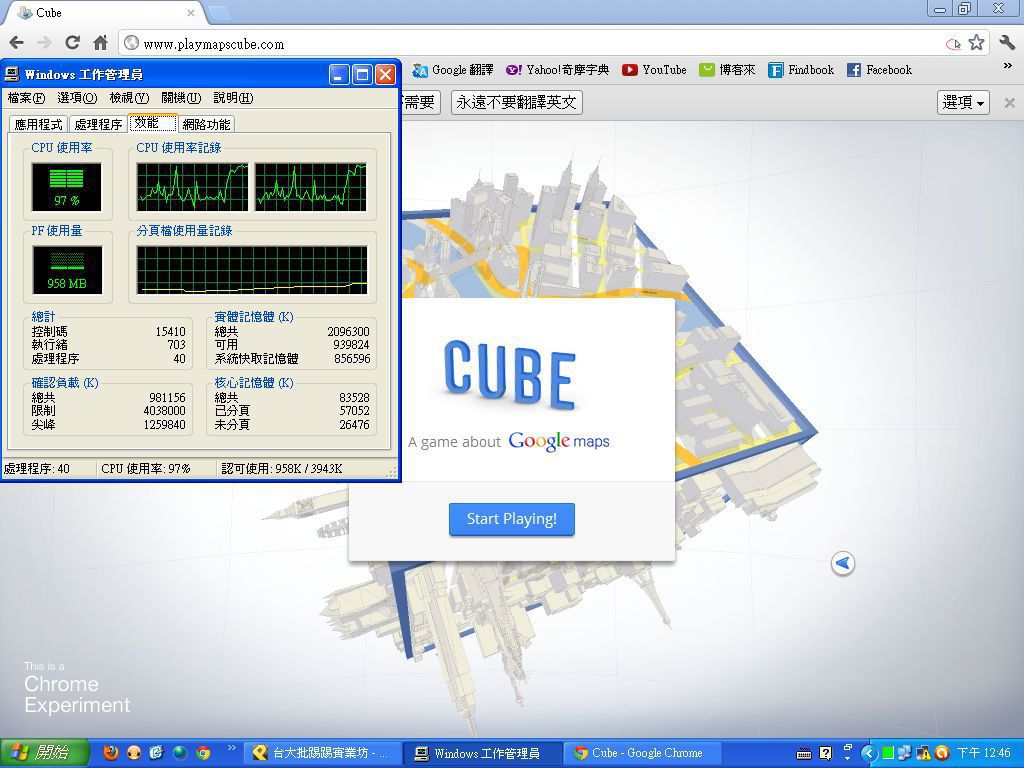The height and width of the screenshot is (768, 1024).
Task: Expand the quick launch overflow chevron
Action: tap(231, 748)
